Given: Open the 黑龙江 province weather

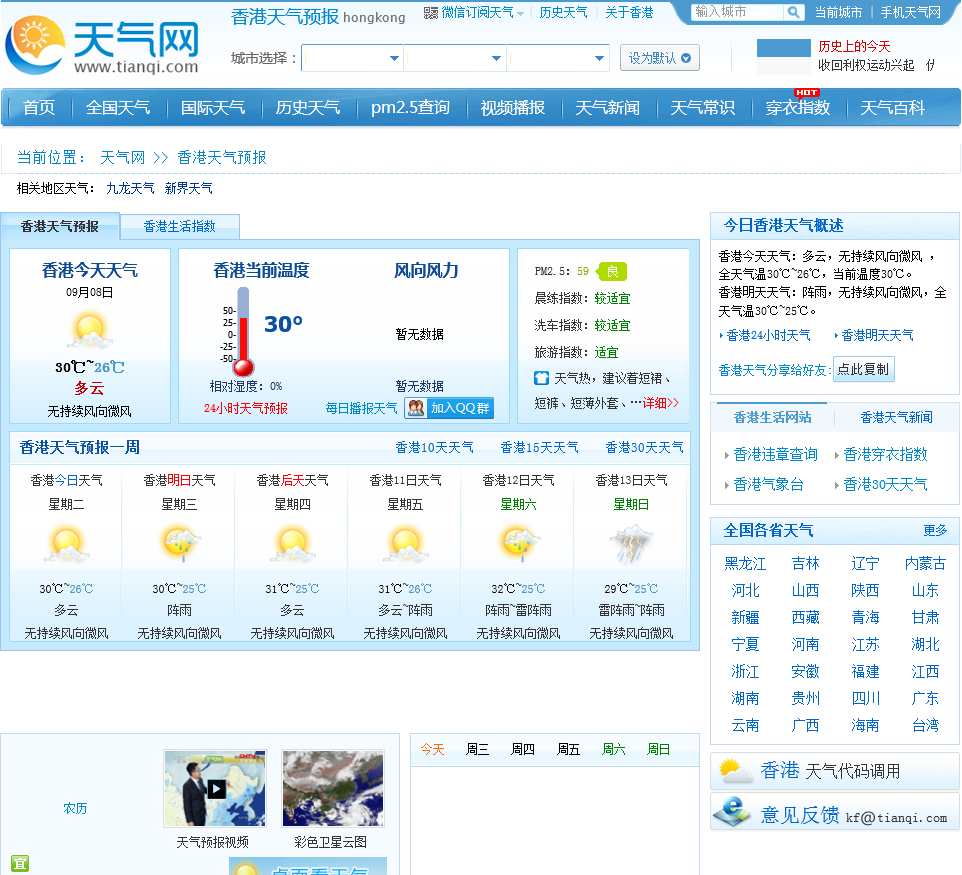Looking at the screenshot, I should [745, 563].
